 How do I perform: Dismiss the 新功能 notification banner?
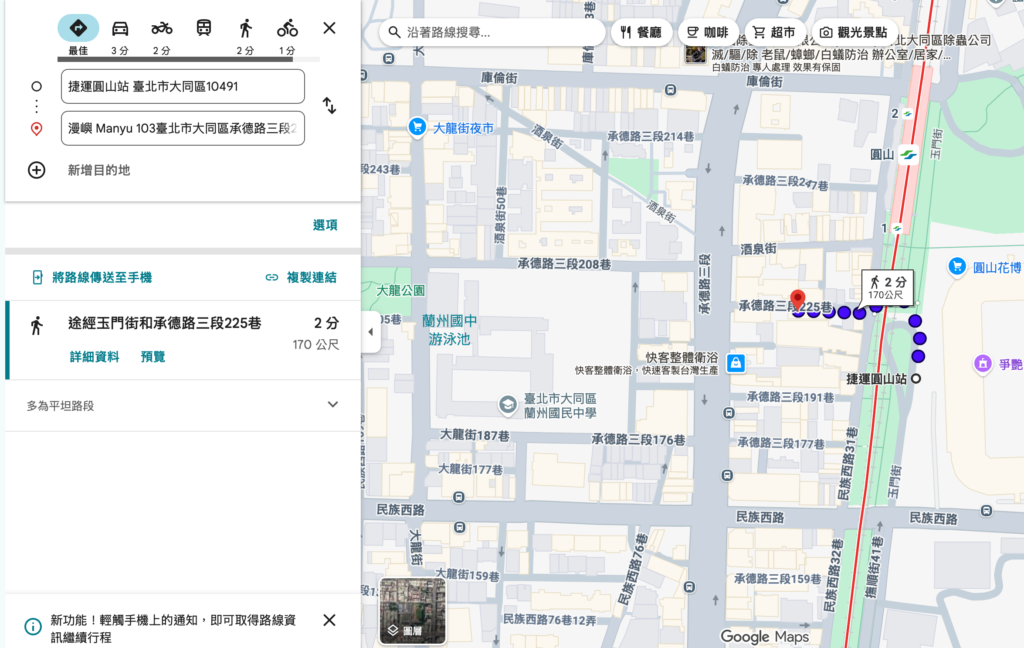tap(329, 620)
